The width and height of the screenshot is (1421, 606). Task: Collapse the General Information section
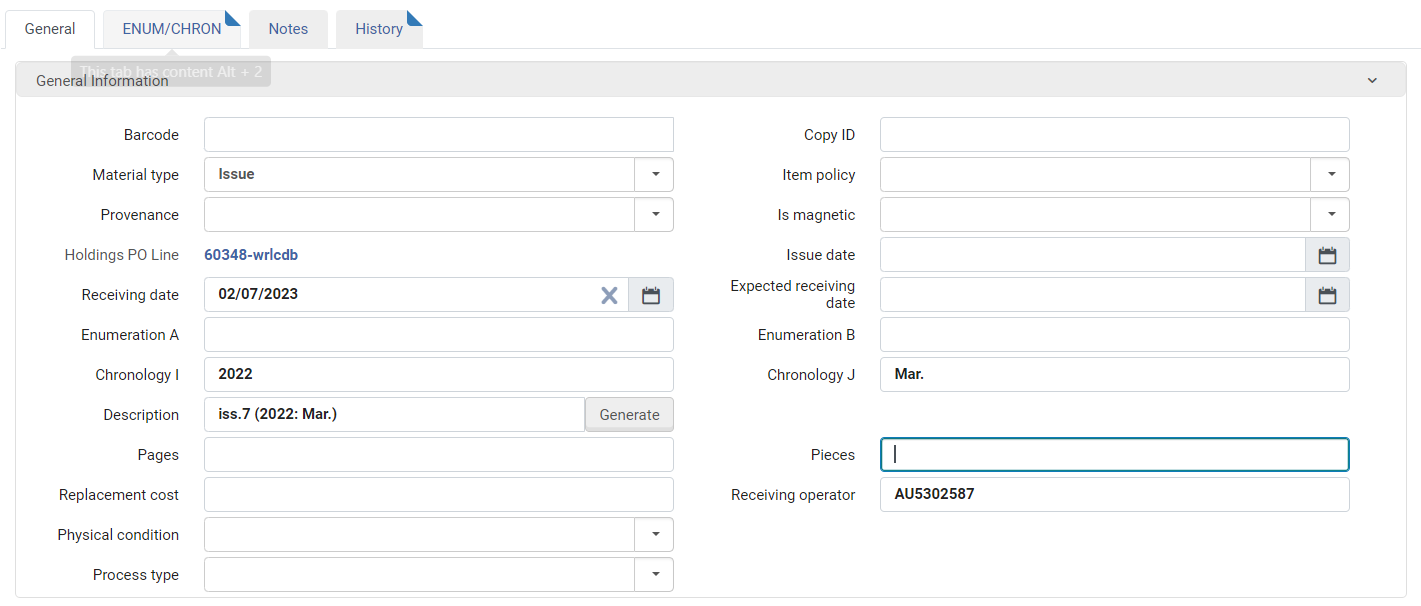[1372, 80]
